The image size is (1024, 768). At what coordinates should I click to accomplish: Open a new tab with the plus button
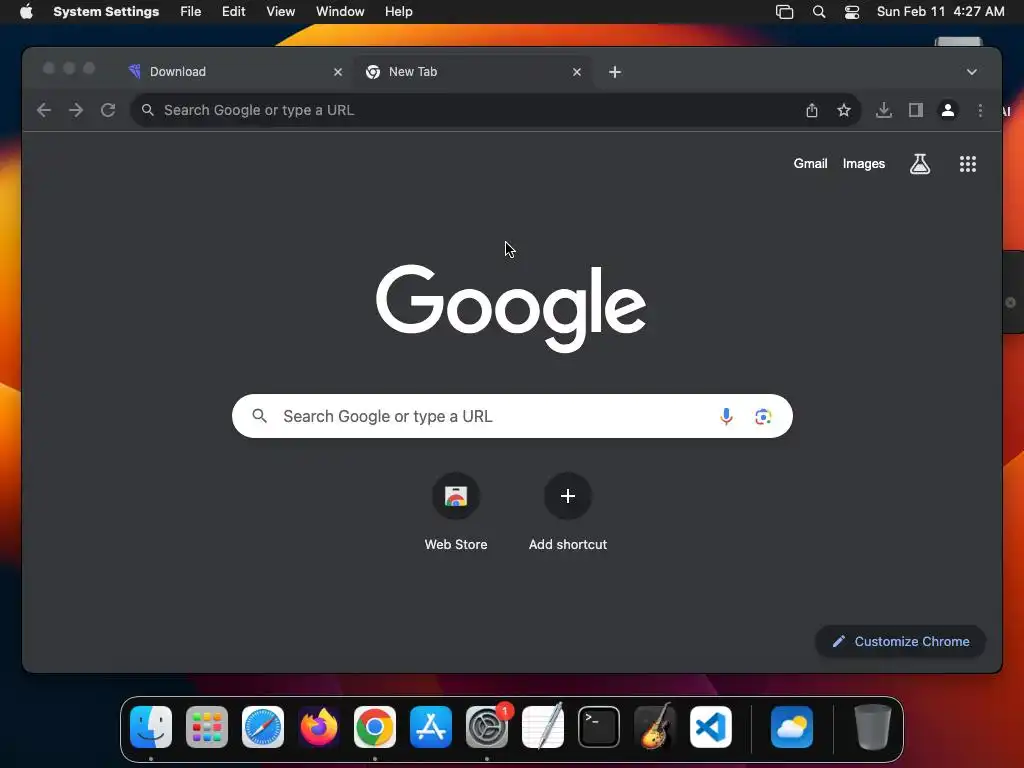coord(615,72)
